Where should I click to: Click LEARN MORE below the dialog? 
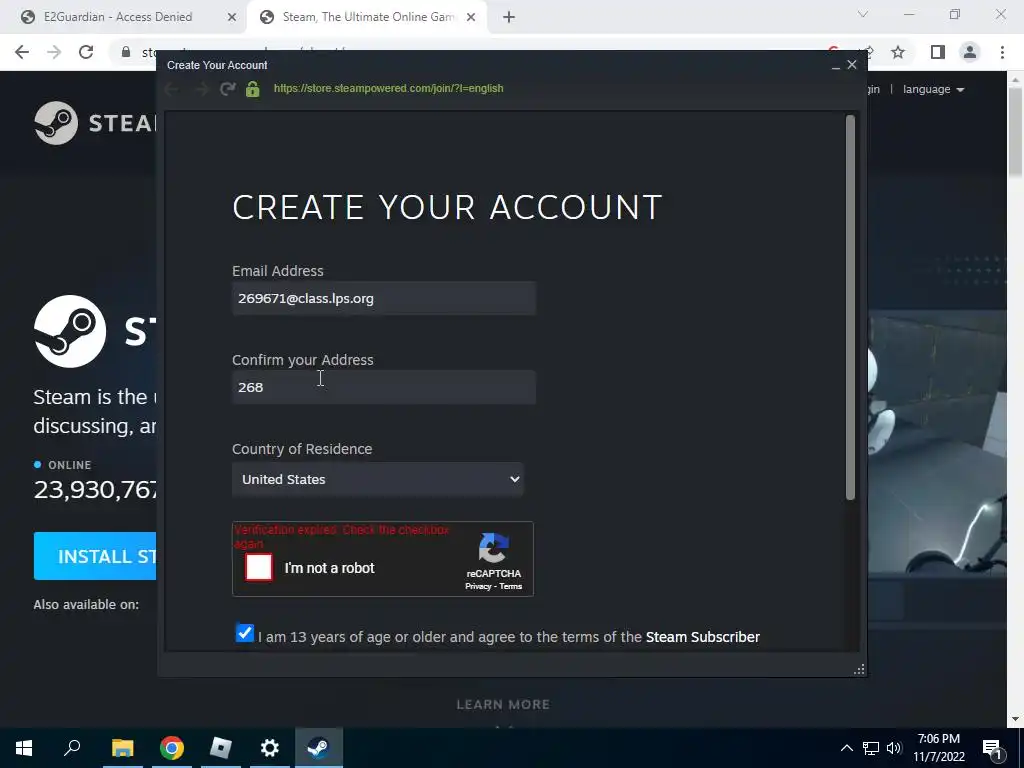503,705
